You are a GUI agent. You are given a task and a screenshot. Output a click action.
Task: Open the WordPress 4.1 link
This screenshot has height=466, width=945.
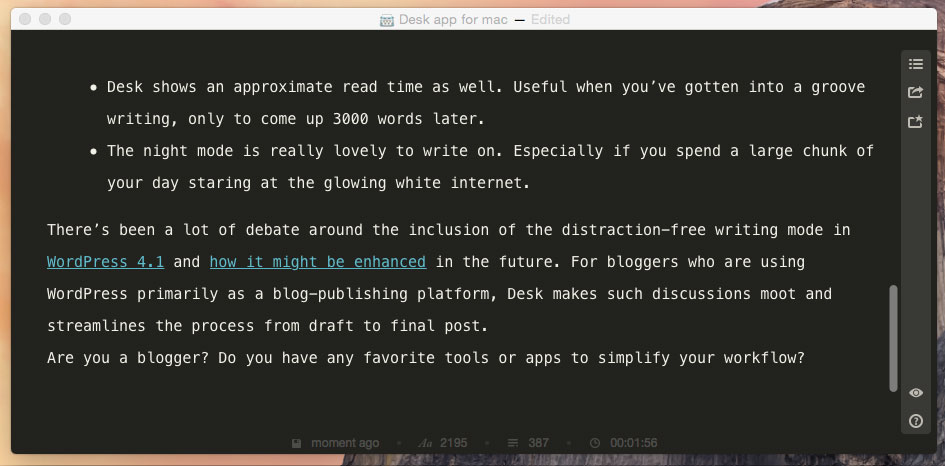(105, 262)
